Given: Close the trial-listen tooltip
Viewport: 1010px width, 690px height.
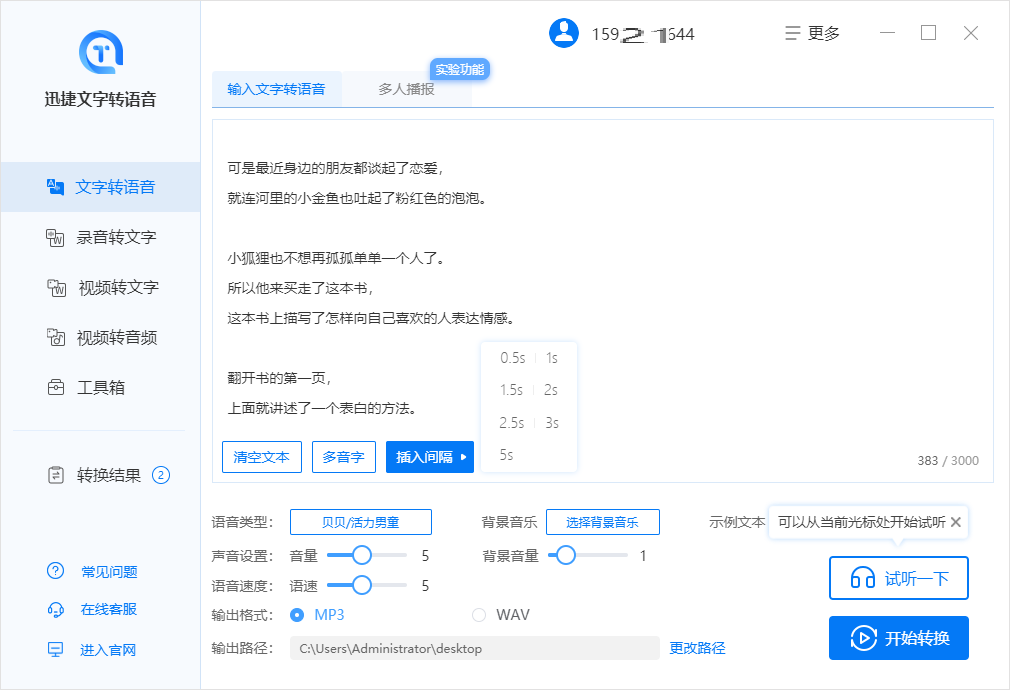Looking at the screenshot, I should [956, 522].
